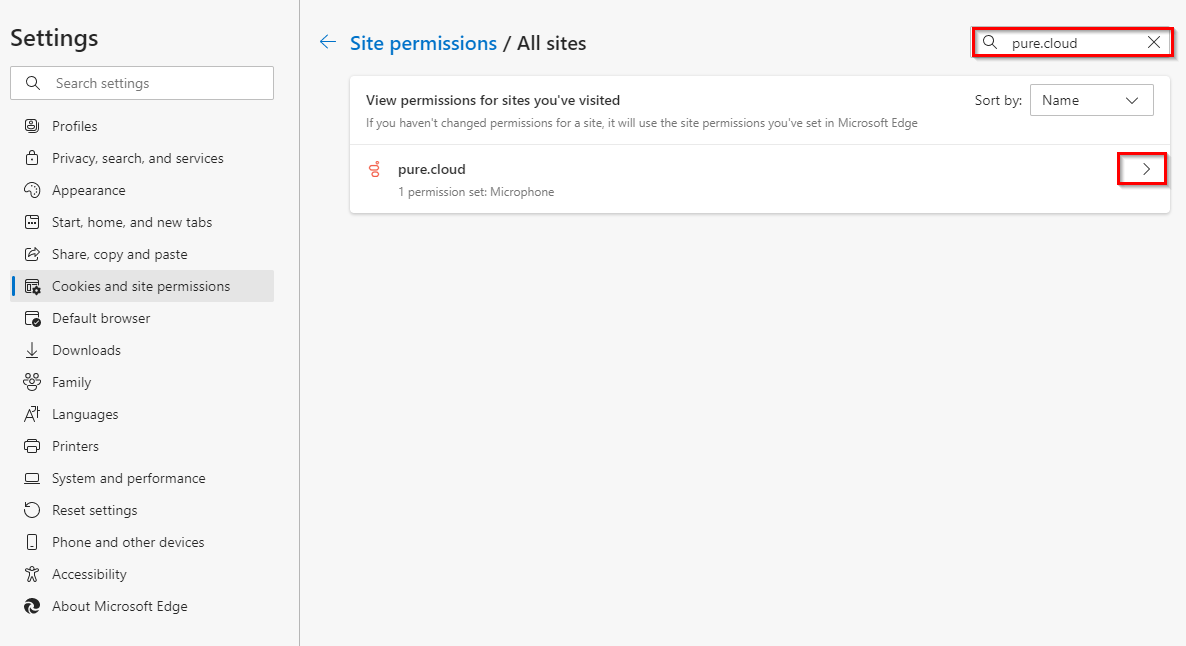Expand the pure.cloud site permissions chevron
This screenshot has width=1186, height=646.
tap(1146, 170)
